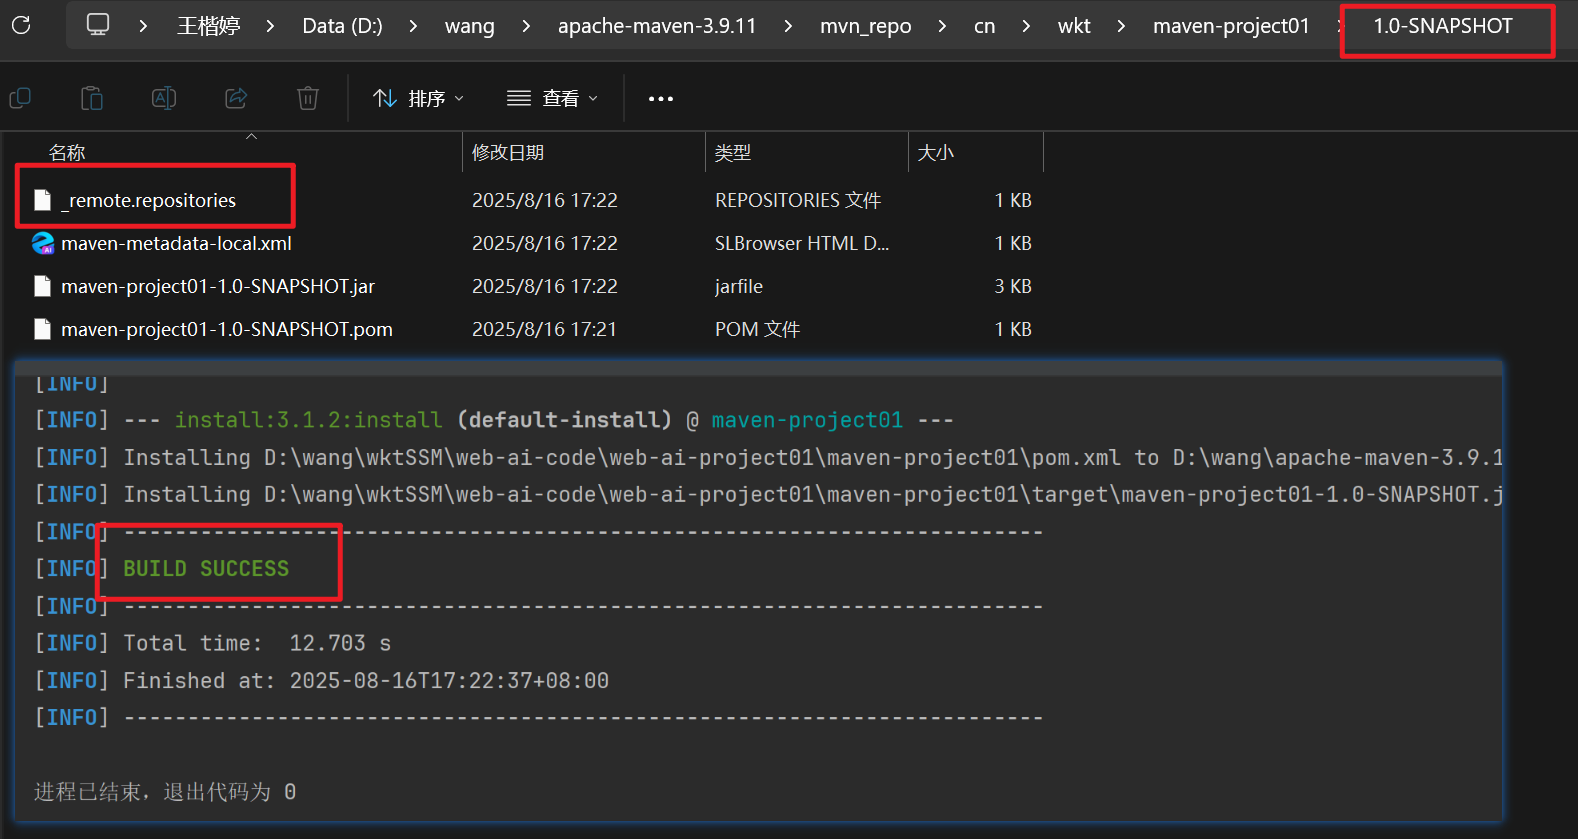Select maven-project01-1.0-SNAPSHOT.jar file
The image size is (1578, 839).
(x=217, y=286)
